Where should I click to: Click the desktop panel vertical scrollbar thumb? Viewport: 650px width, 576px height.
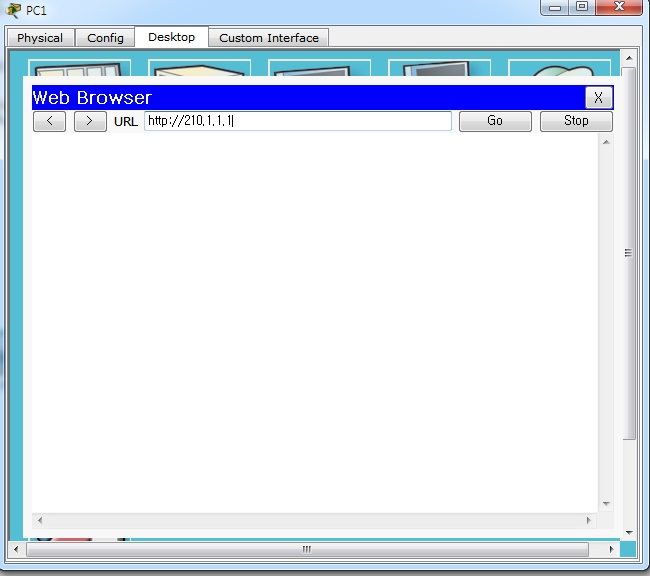628,253
